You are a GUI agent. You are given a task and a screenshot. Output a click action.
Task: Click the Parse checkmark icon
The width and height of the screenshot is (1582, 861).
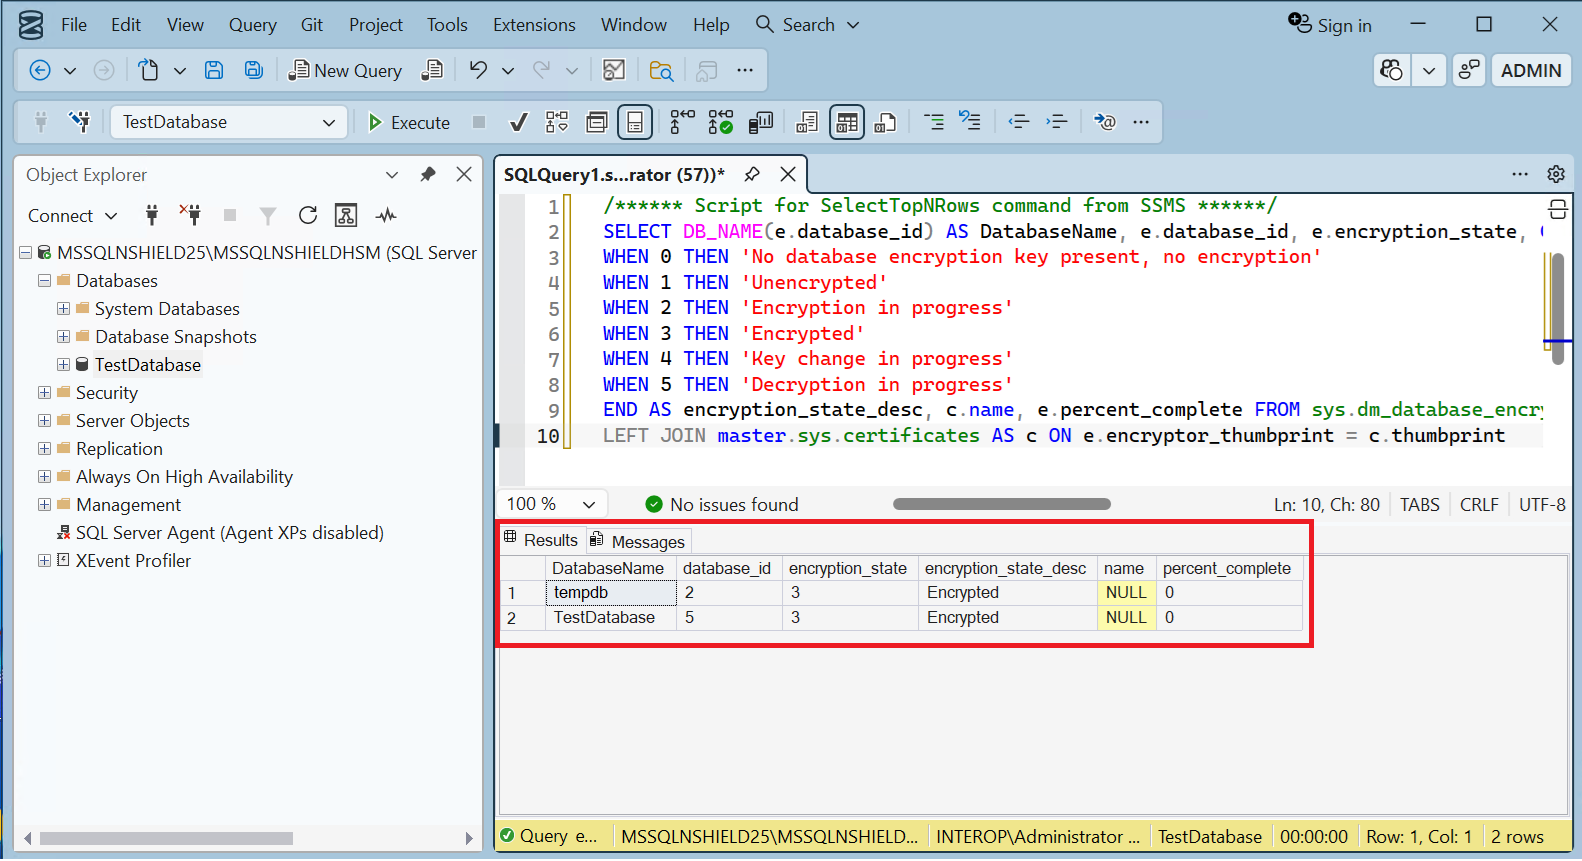[x=518, y=122]
